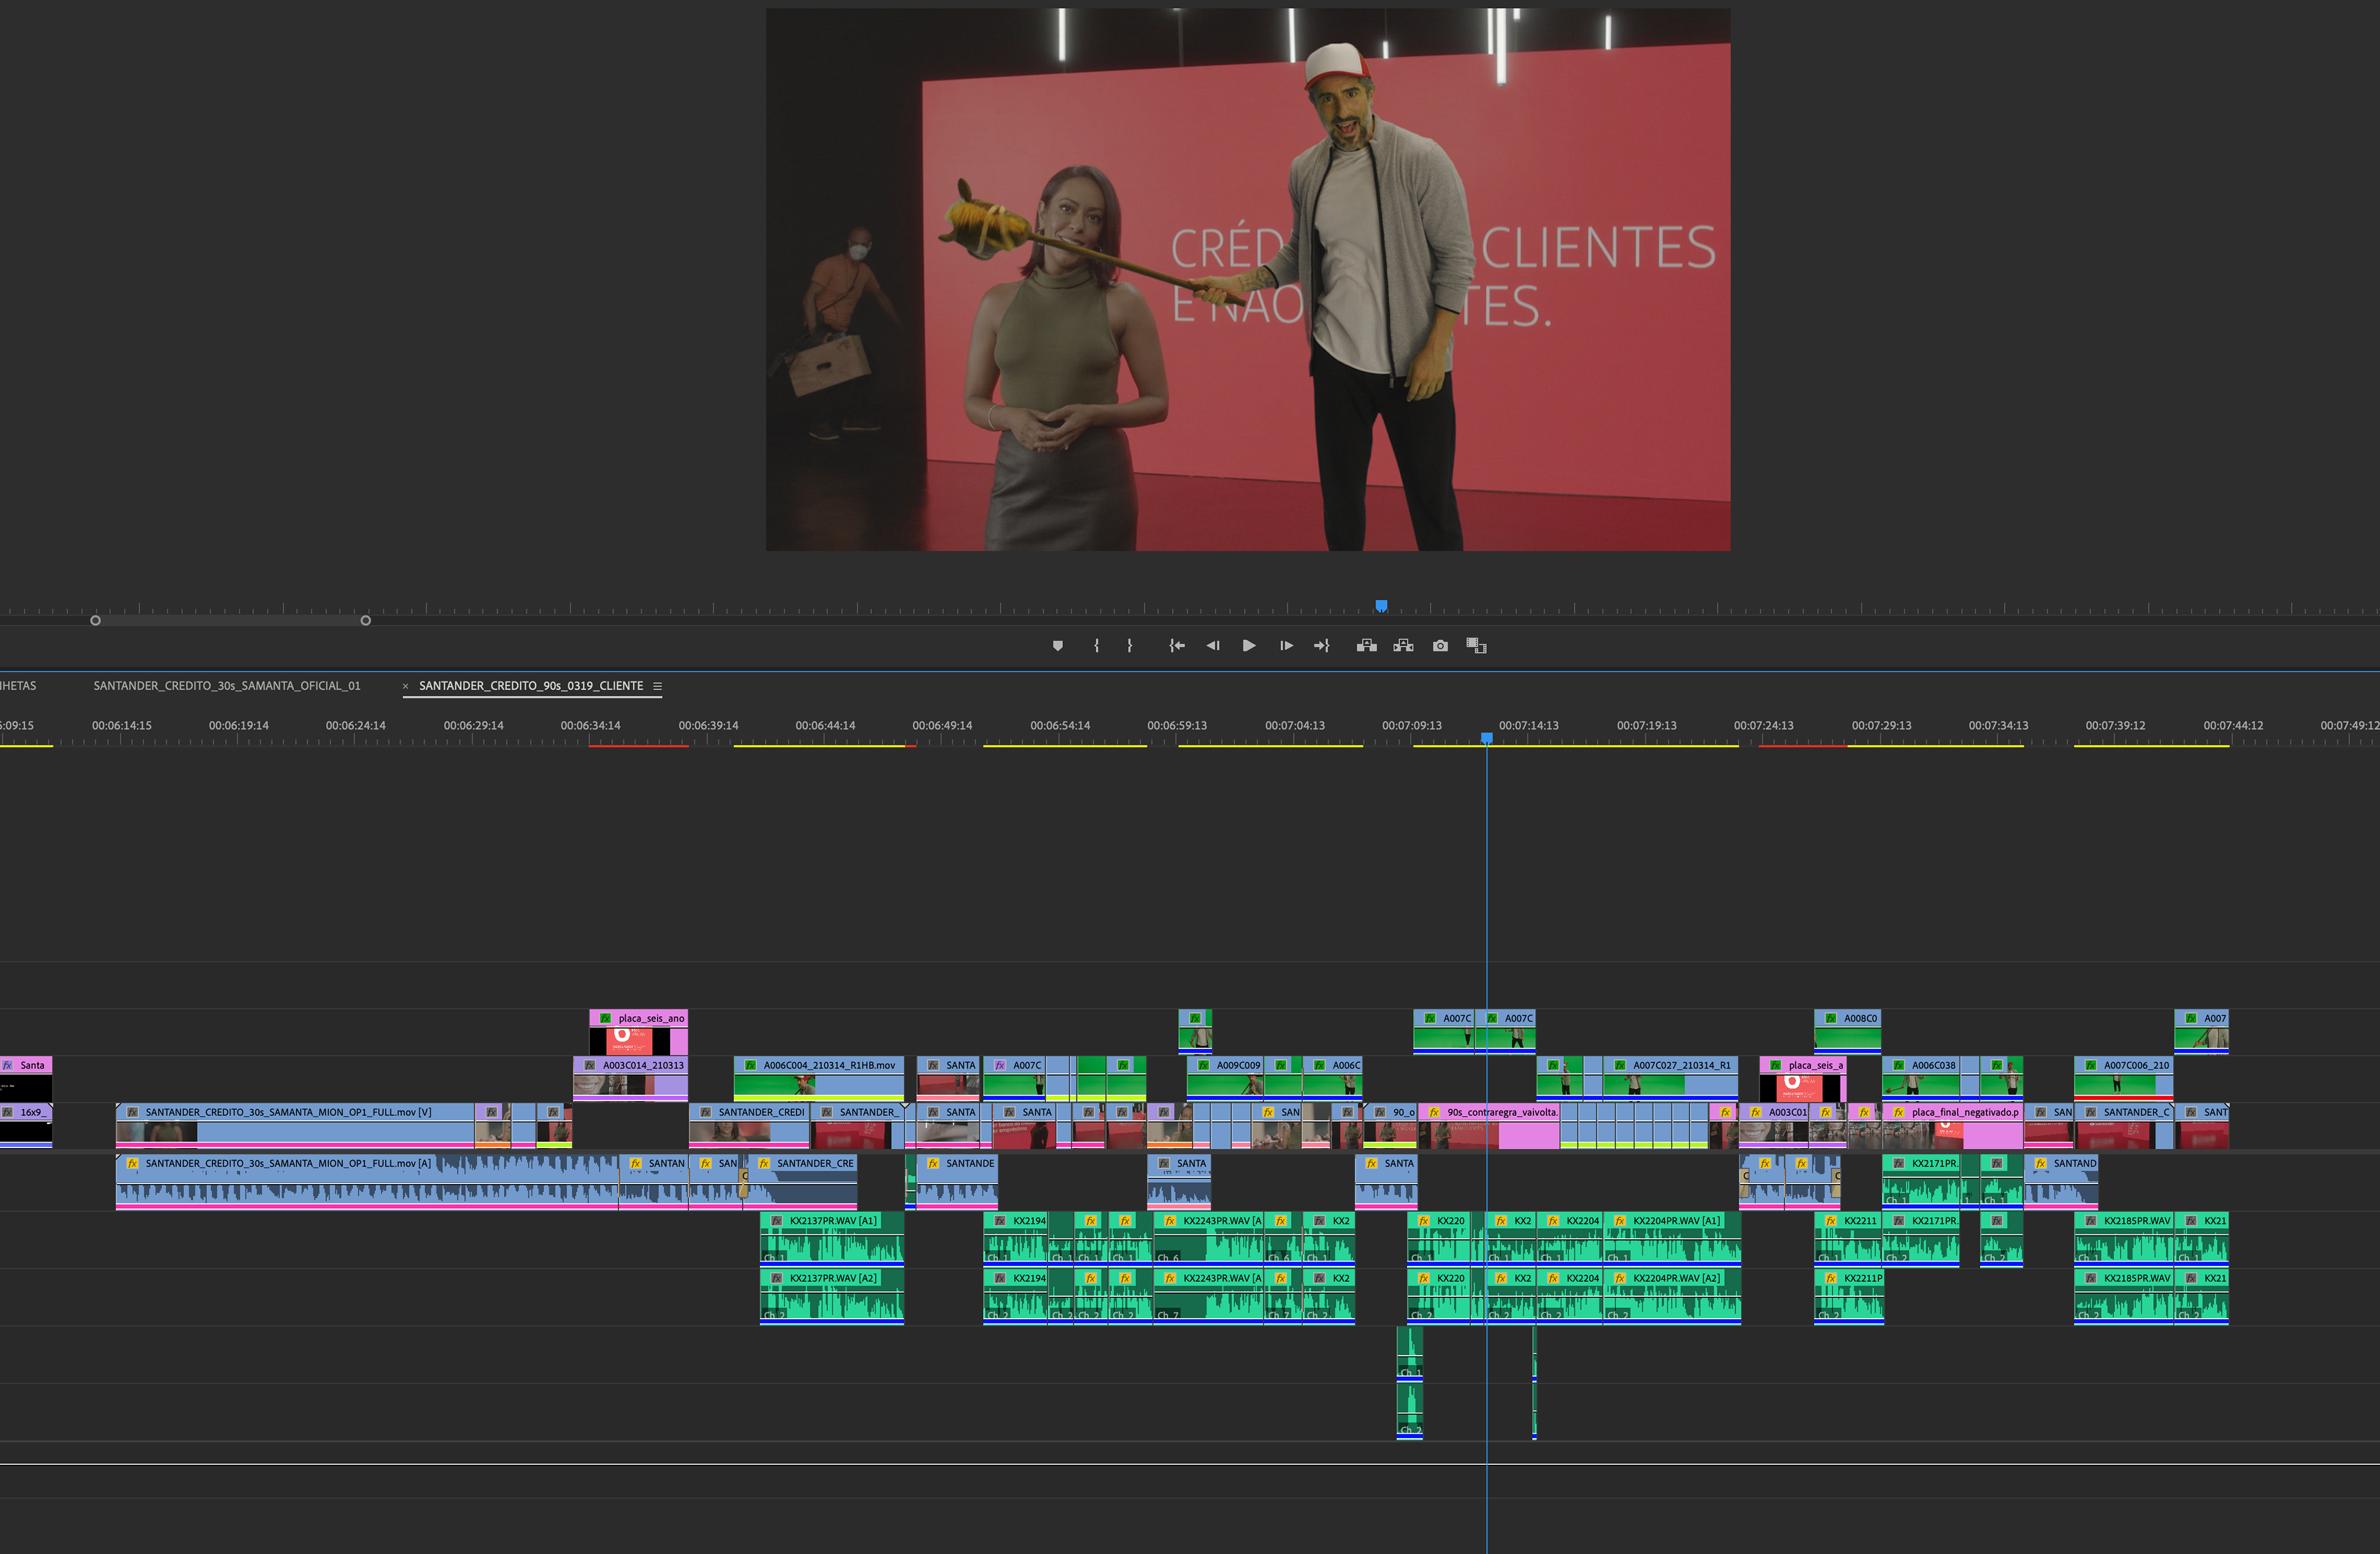Click the monitor zoom scroll bar middle
The image size is (2380, 1554).
[x=230, y=621]
